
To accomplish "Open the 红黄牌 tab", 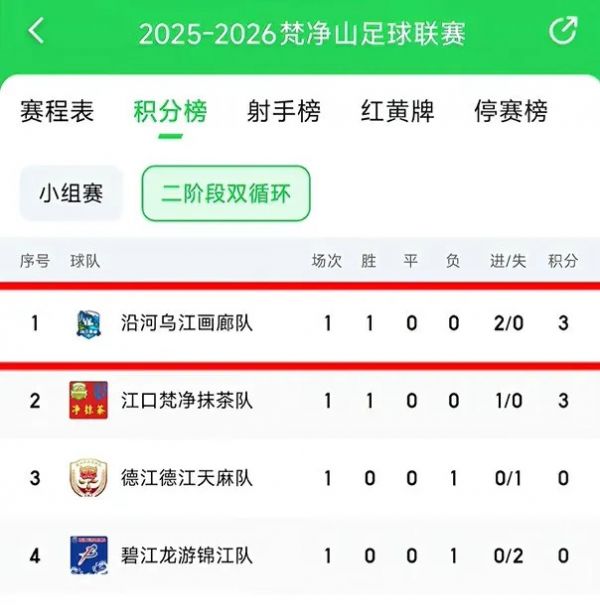I will pyautogui.click(x=398, y=111).
